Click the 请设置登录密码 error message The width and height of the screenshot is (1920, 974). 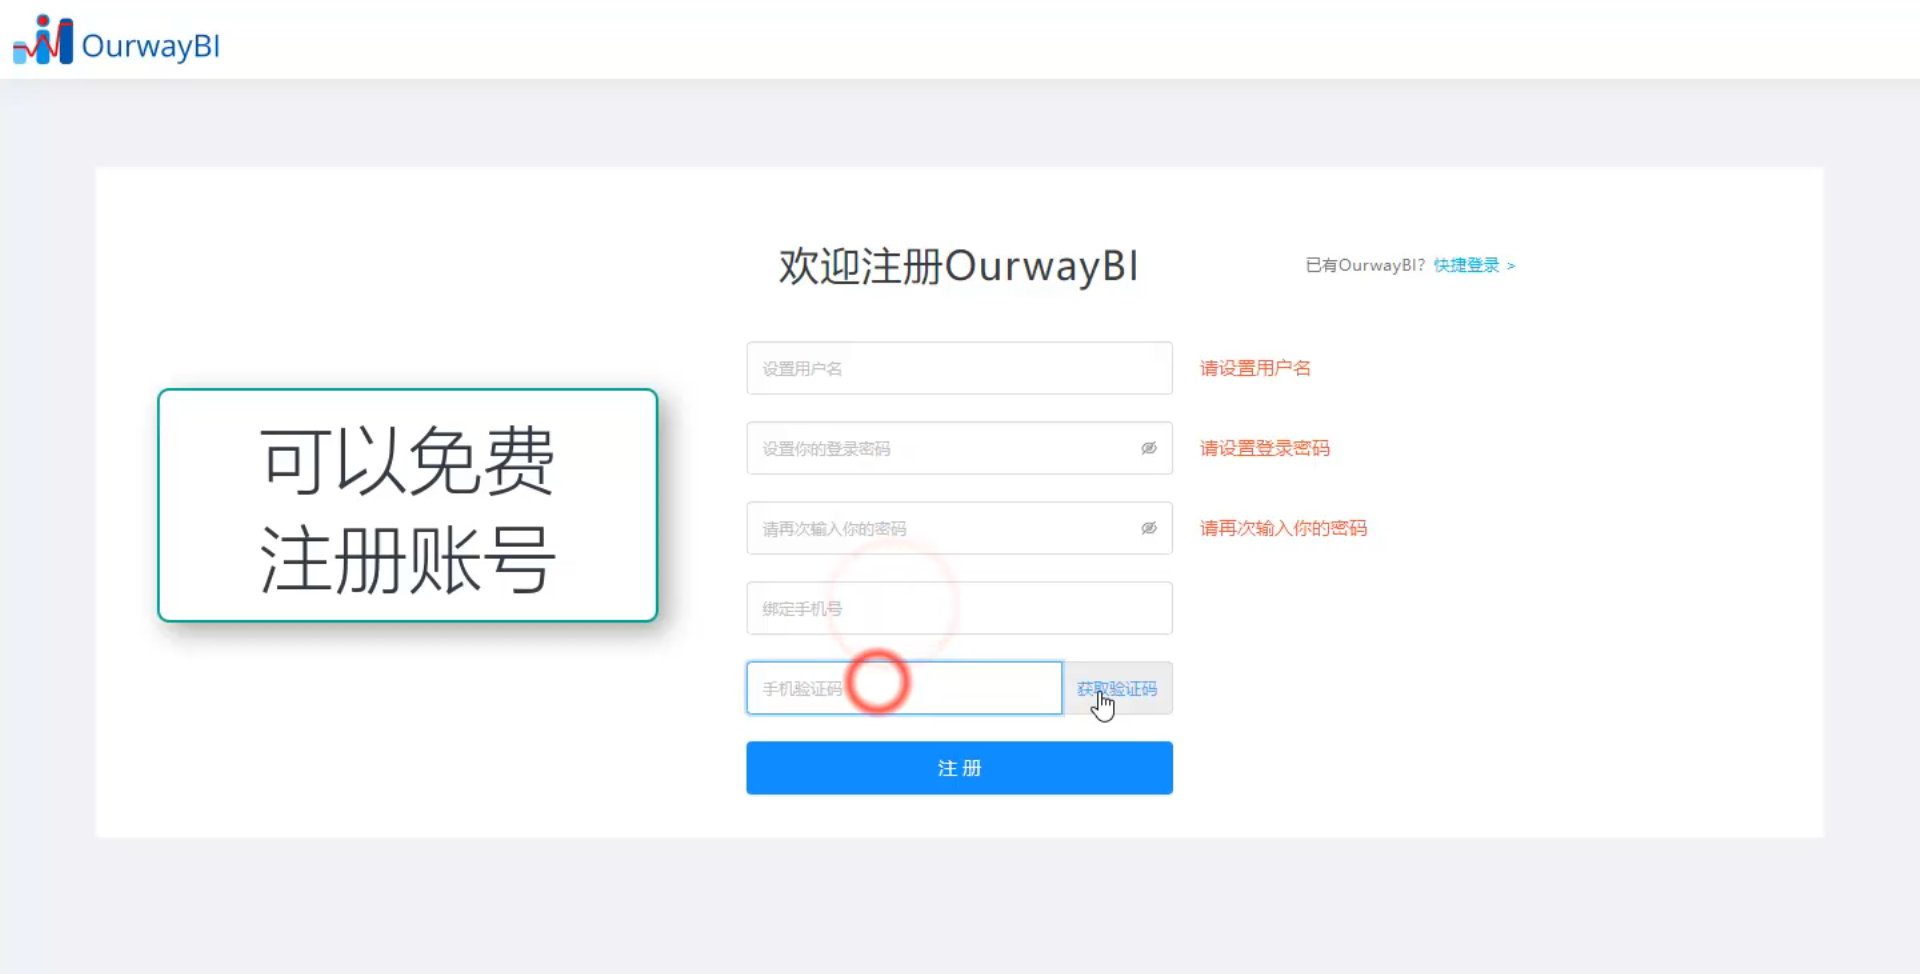(x=1265, y=448)
